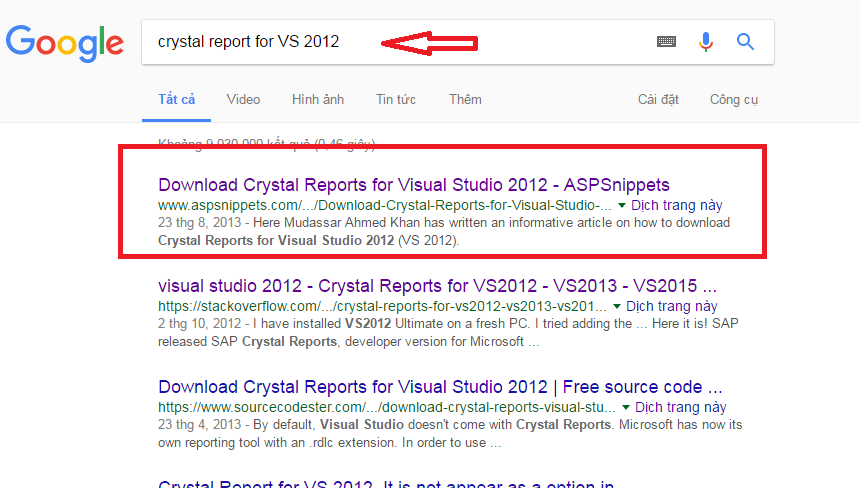Switch to the Tất cả tab

pos(177,99)
